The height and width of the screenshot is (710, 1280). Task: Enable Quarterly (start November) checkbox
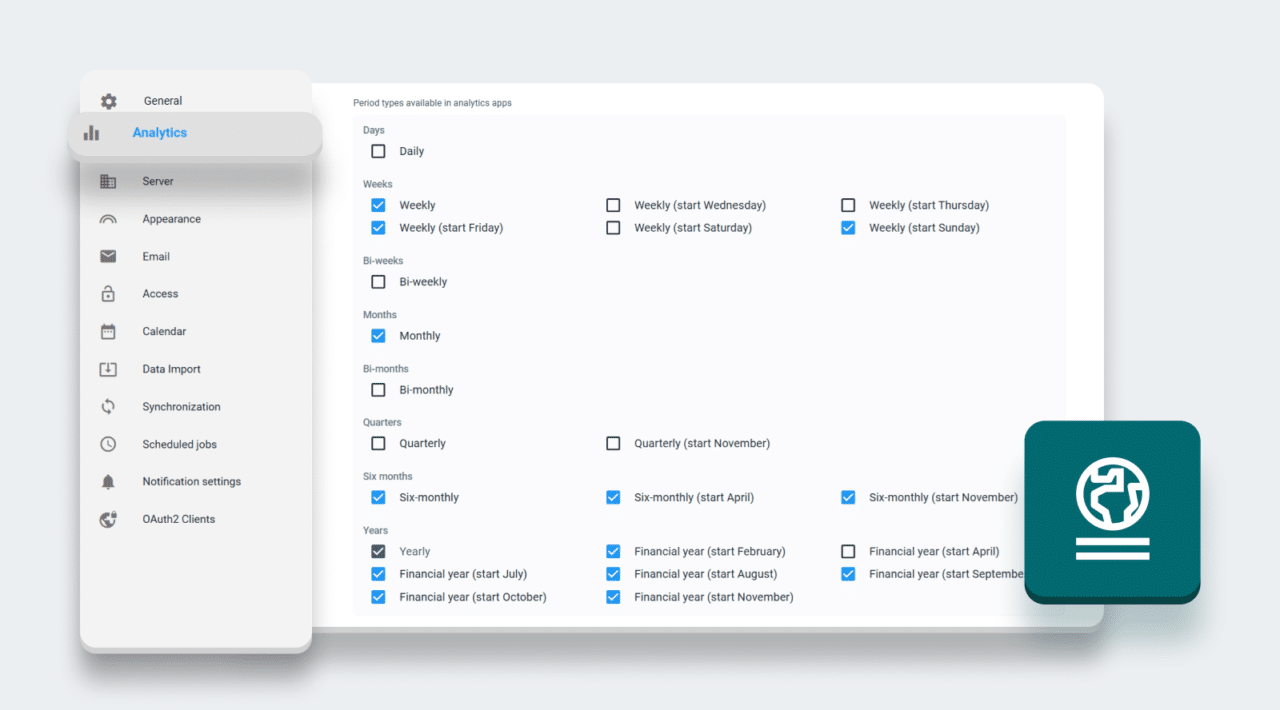click(x=613, y=443)
